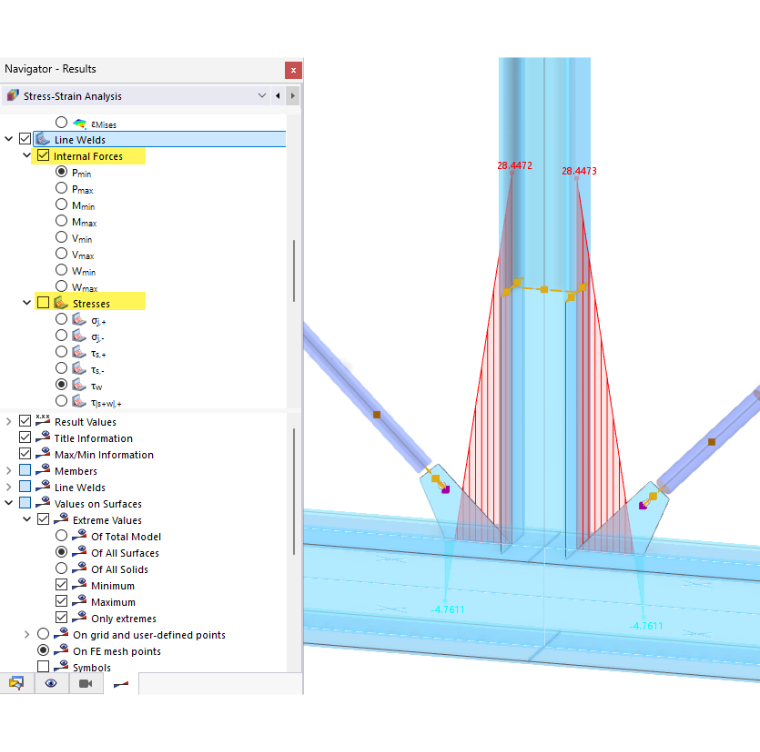Pick the Wmin result option

pyautogui.click(x=61, y=270)
